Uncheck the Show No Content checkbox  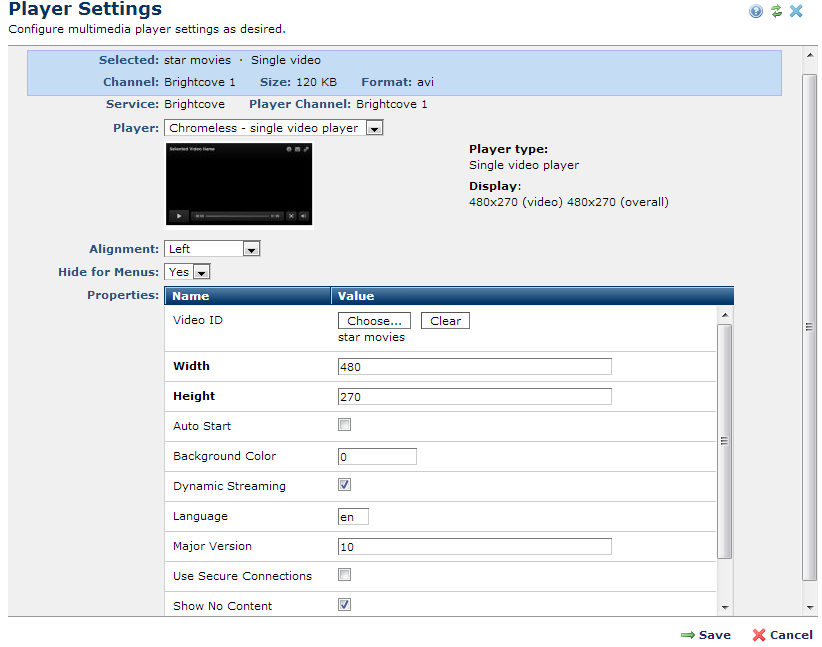(x=344, y=605)
